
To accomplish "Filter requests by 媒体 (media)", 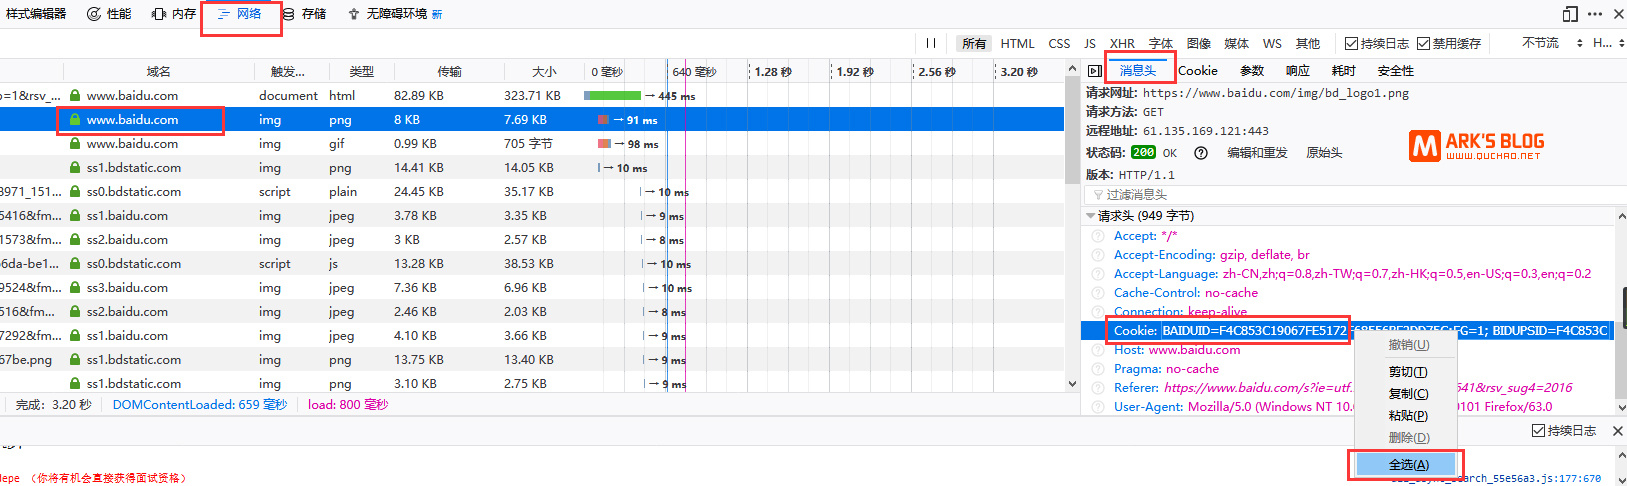I will 1237,44.
